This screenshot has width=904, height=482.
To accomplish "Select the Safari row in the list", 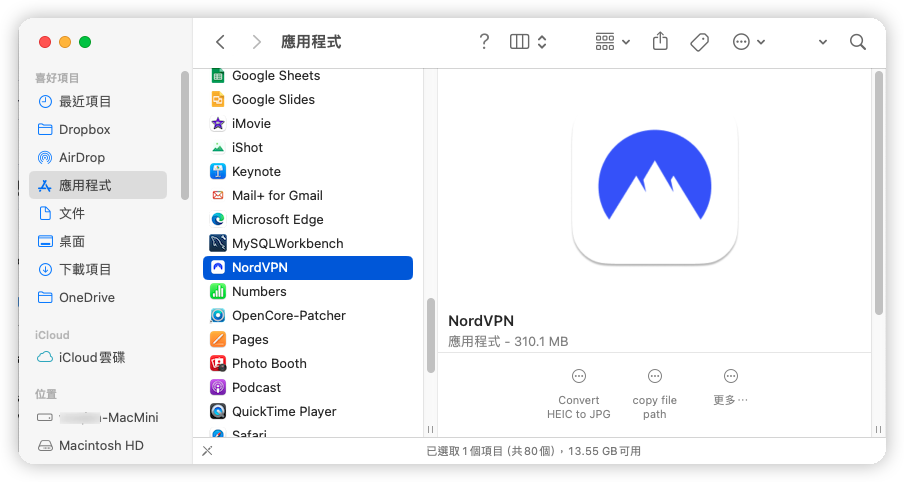I will tap(308, 433).
